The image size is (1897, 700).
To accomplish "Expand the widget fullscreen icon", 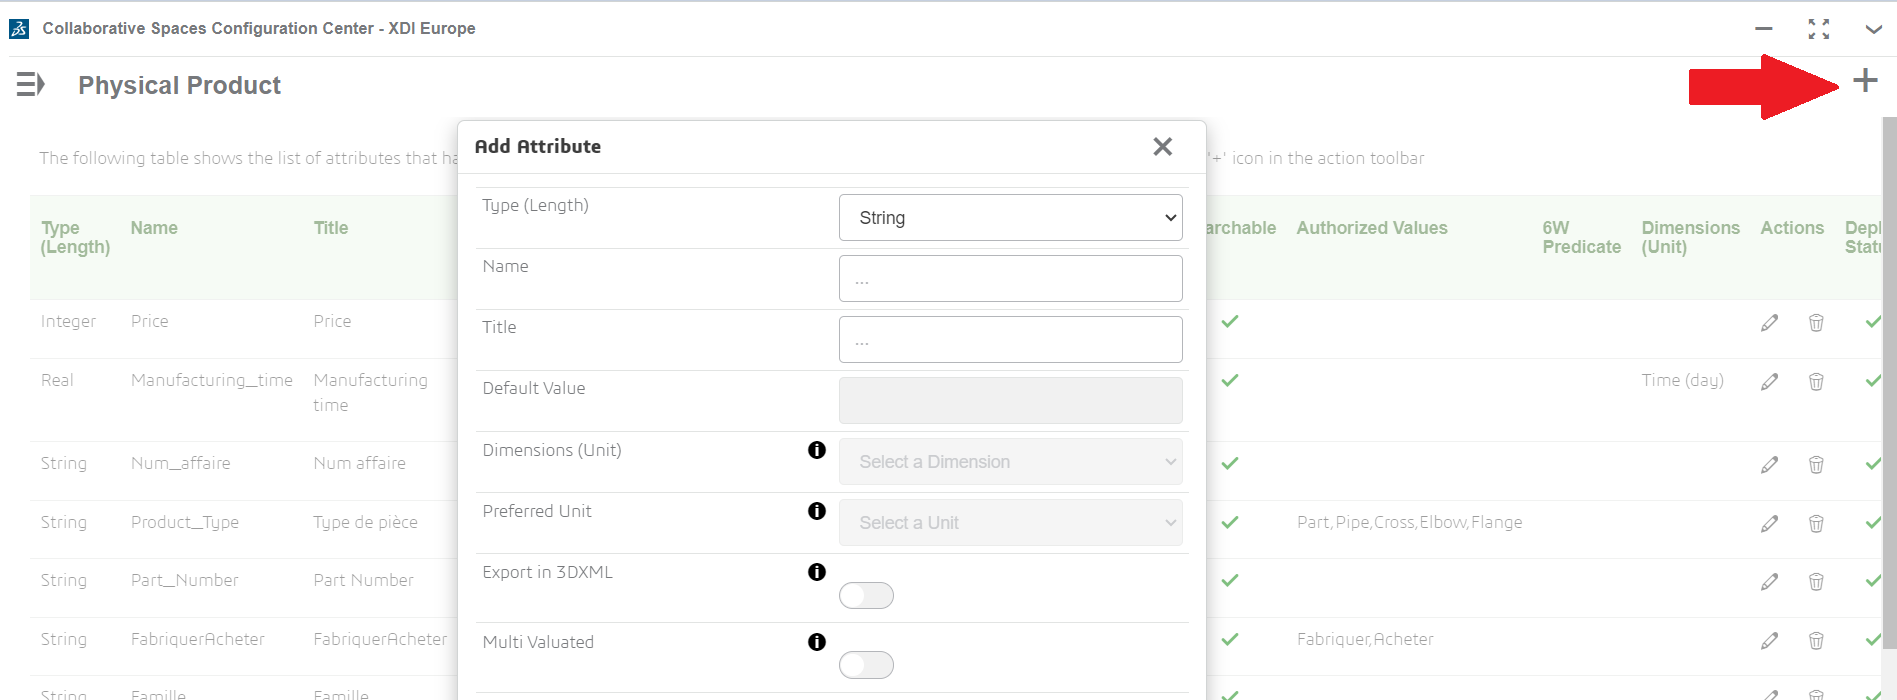I will tap(1818, 29).
